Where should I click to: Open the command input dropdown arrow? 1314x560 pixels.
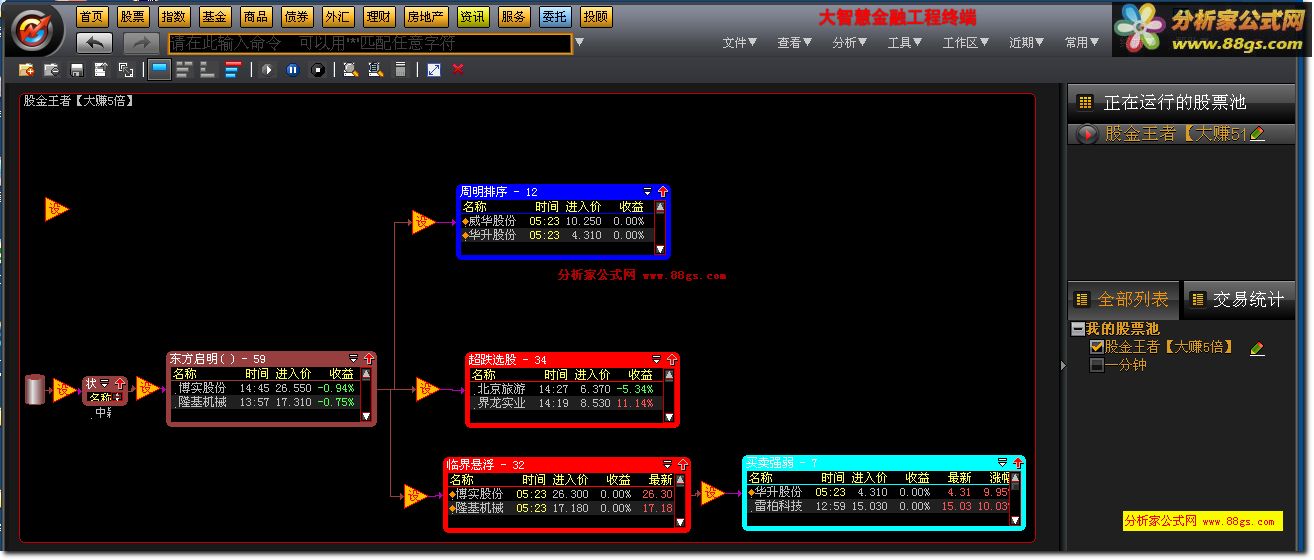point(579,43)
